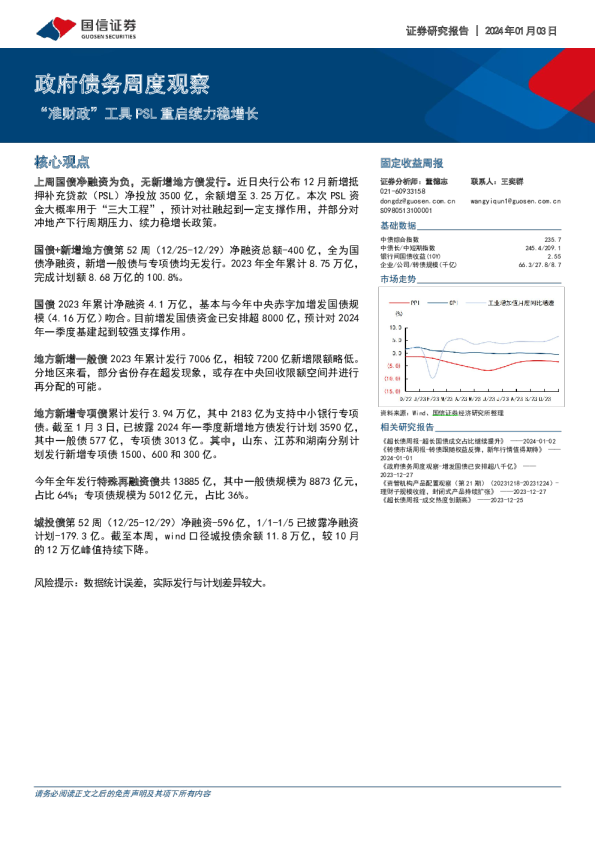Click the 基础数据 section heading

click(398, 226)
